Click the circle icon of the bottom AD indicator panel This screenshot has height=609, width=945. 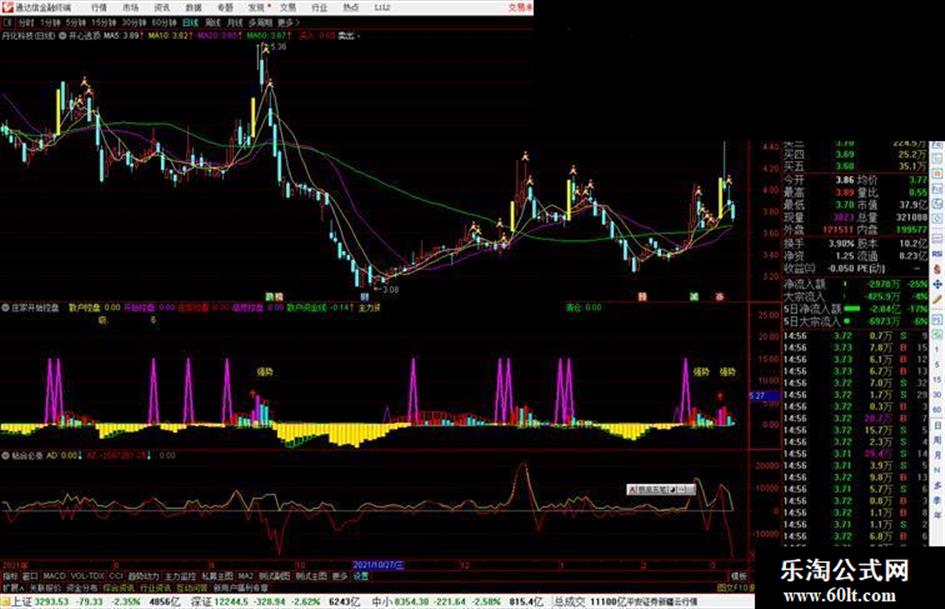point(5,456)
